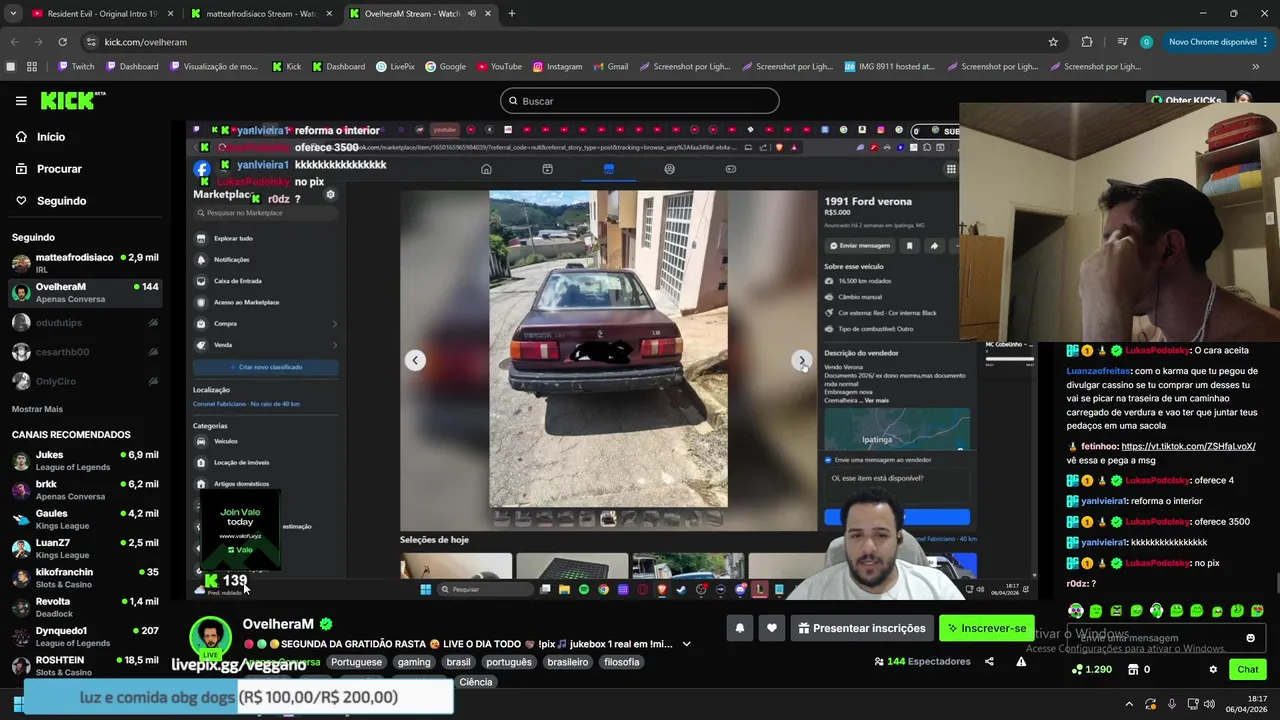
Task: Click the filosofia tag
Action: pos(621,662)
